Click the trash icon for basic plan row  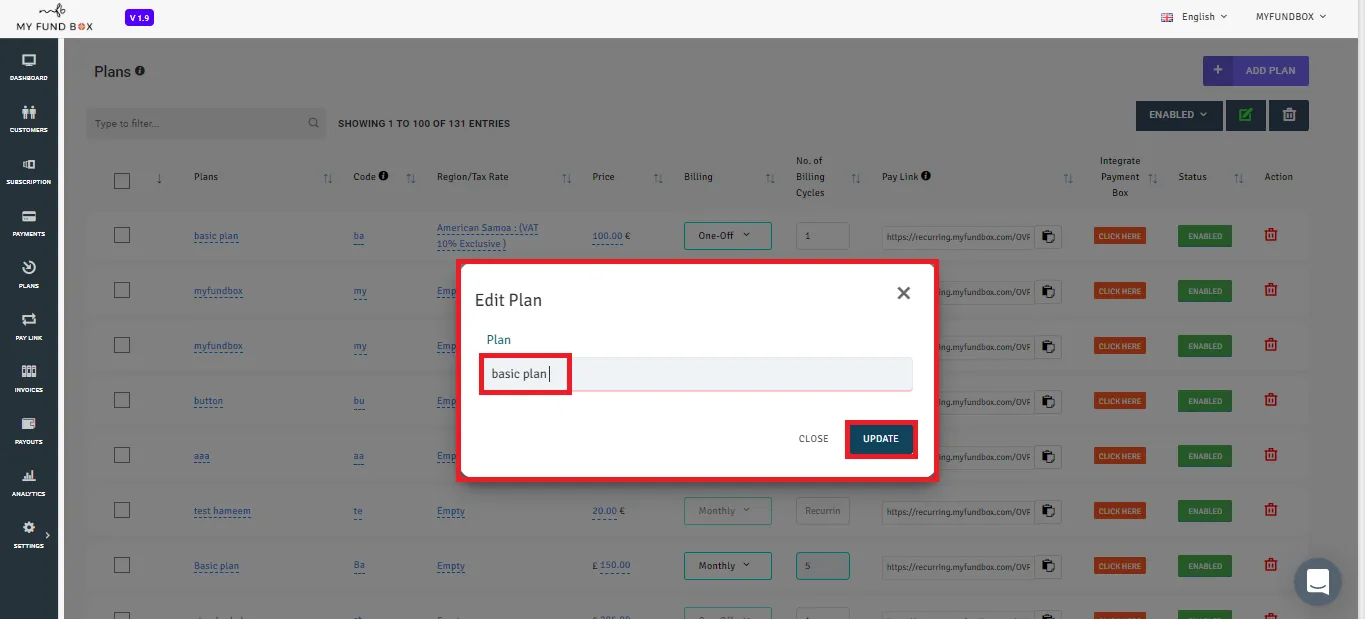(x=1271, y=235)
